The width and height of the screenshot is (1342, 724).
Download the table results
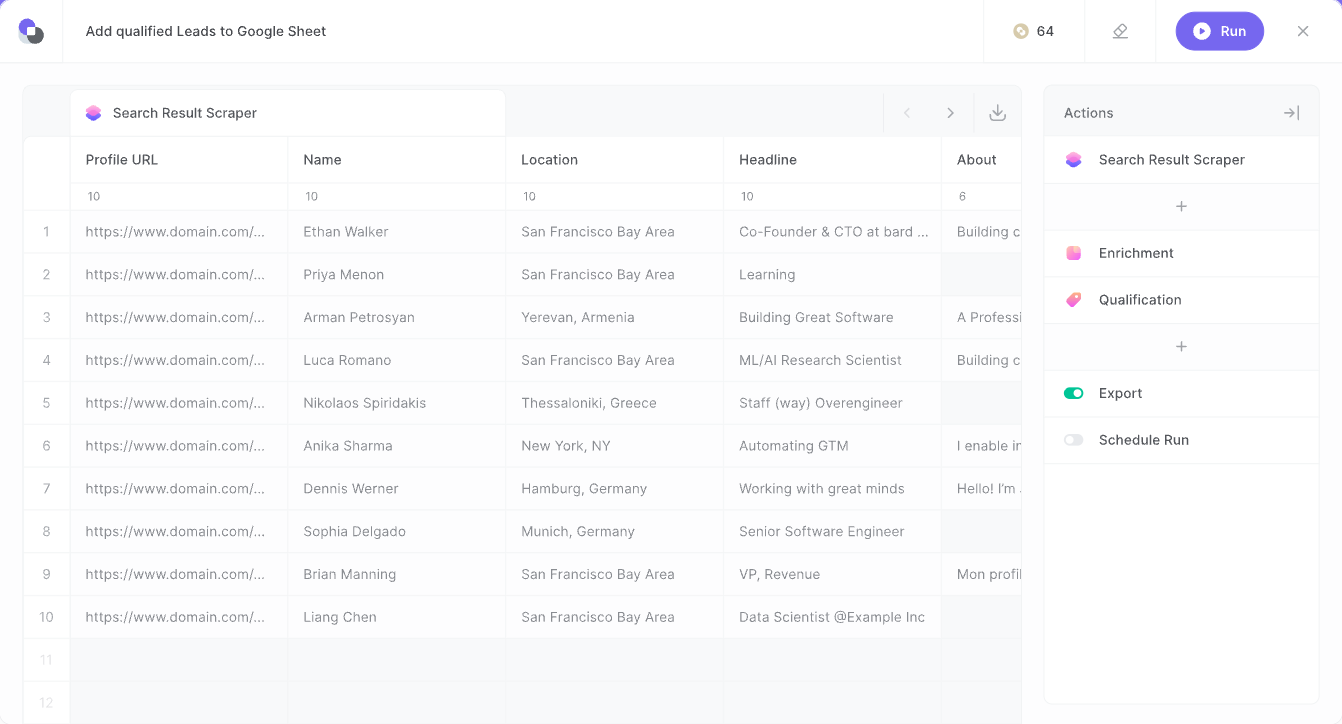coord(997,113)
